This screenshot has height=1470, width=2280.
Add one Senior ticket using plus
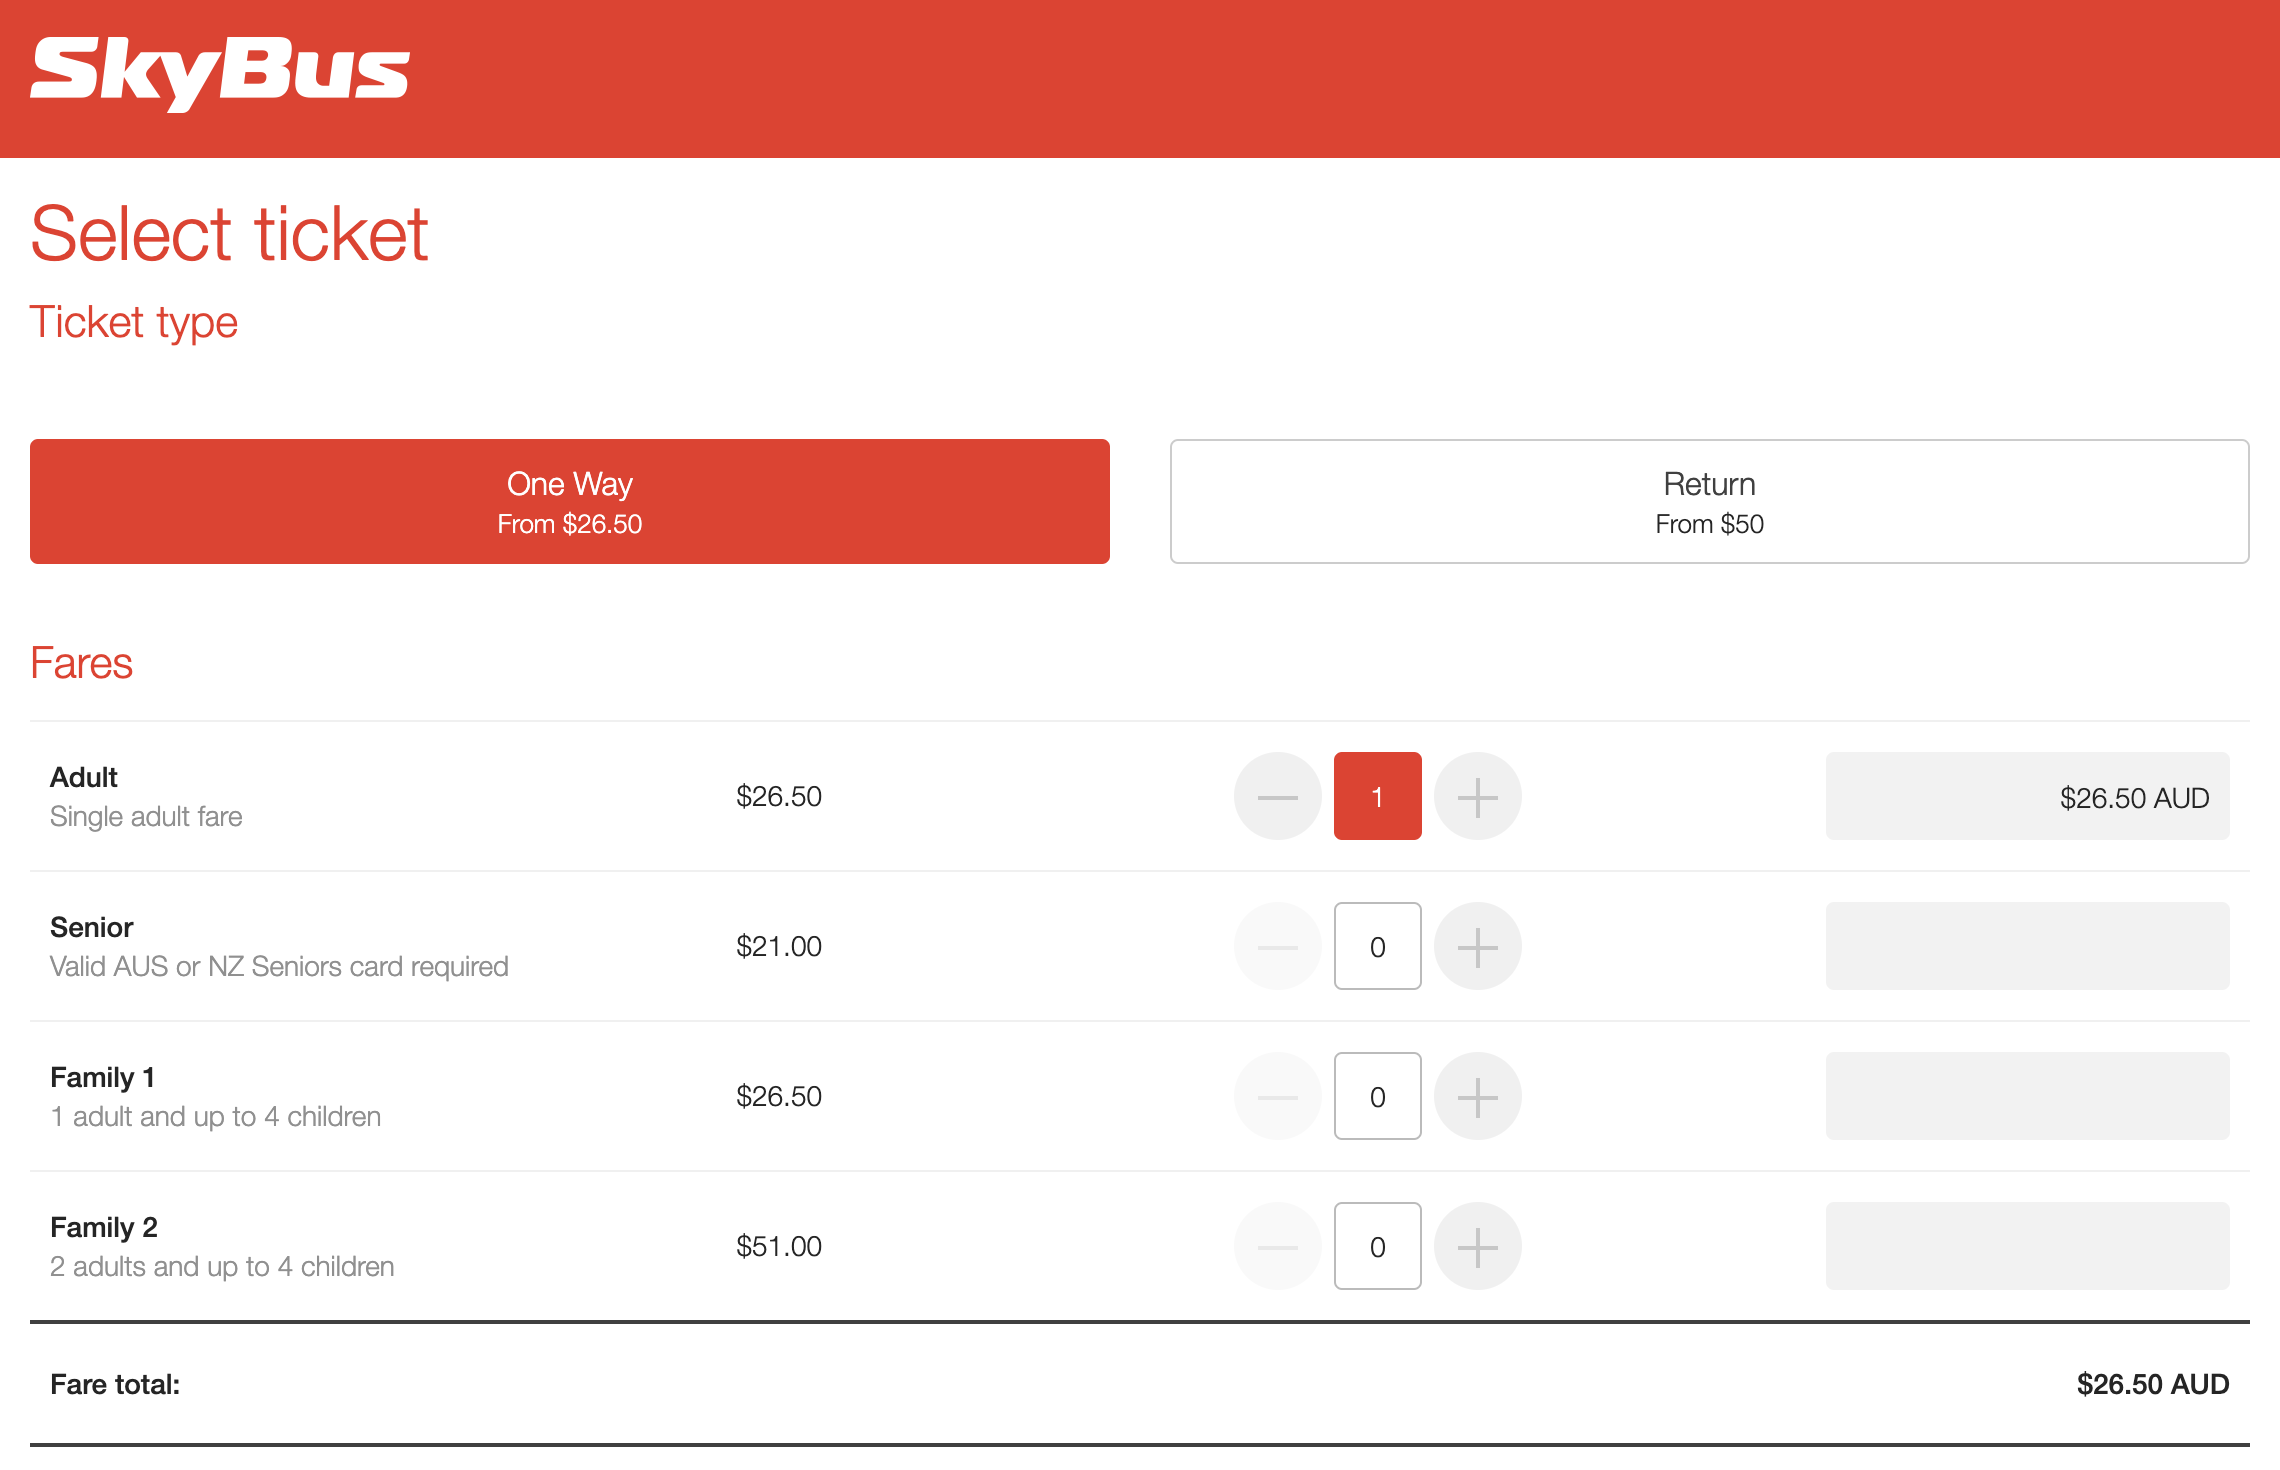point(1477,947)
